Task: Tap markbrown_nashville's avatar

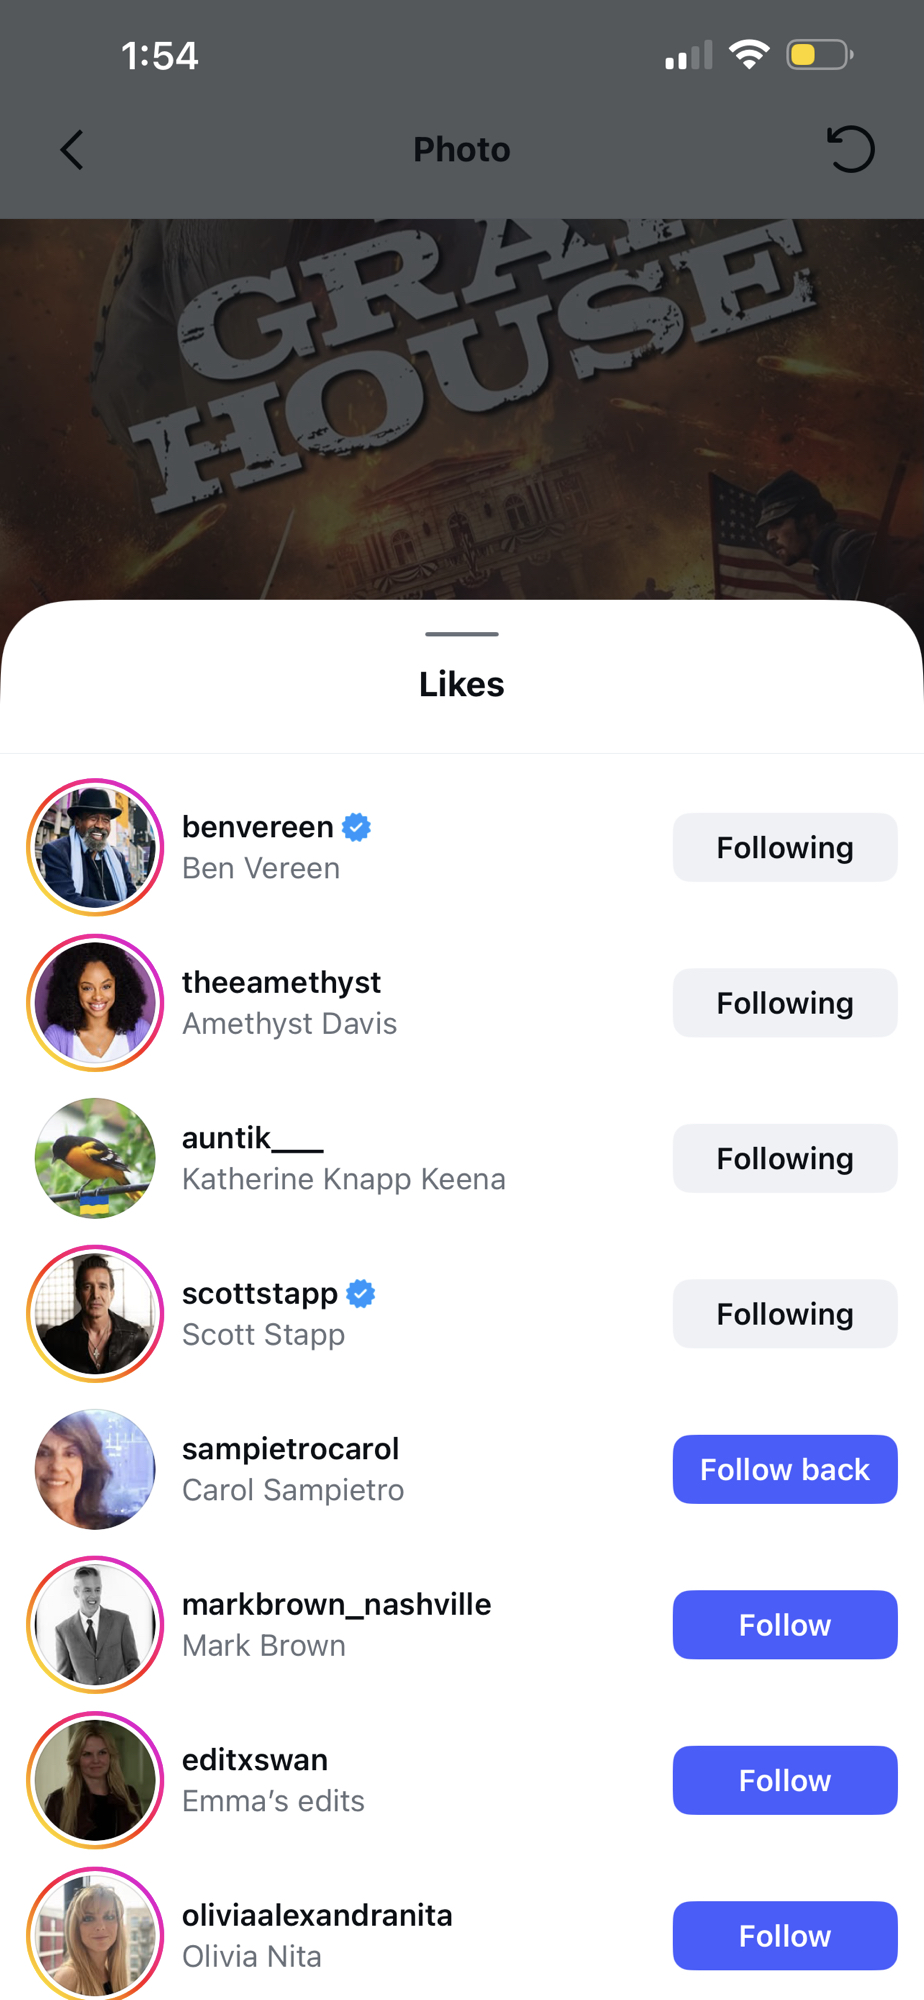Action: click(x=95, y=1625)
